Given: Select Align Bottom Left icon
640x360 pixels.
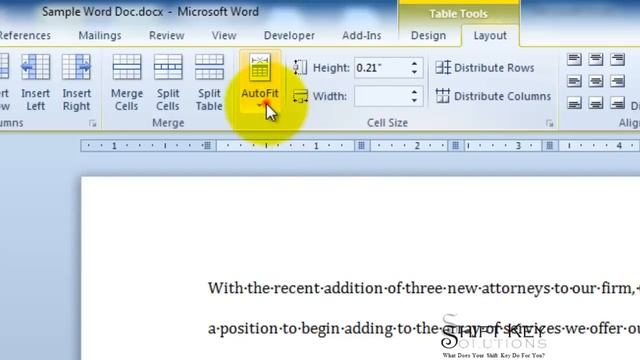Looking at the screenshot, I should (574, 103).
